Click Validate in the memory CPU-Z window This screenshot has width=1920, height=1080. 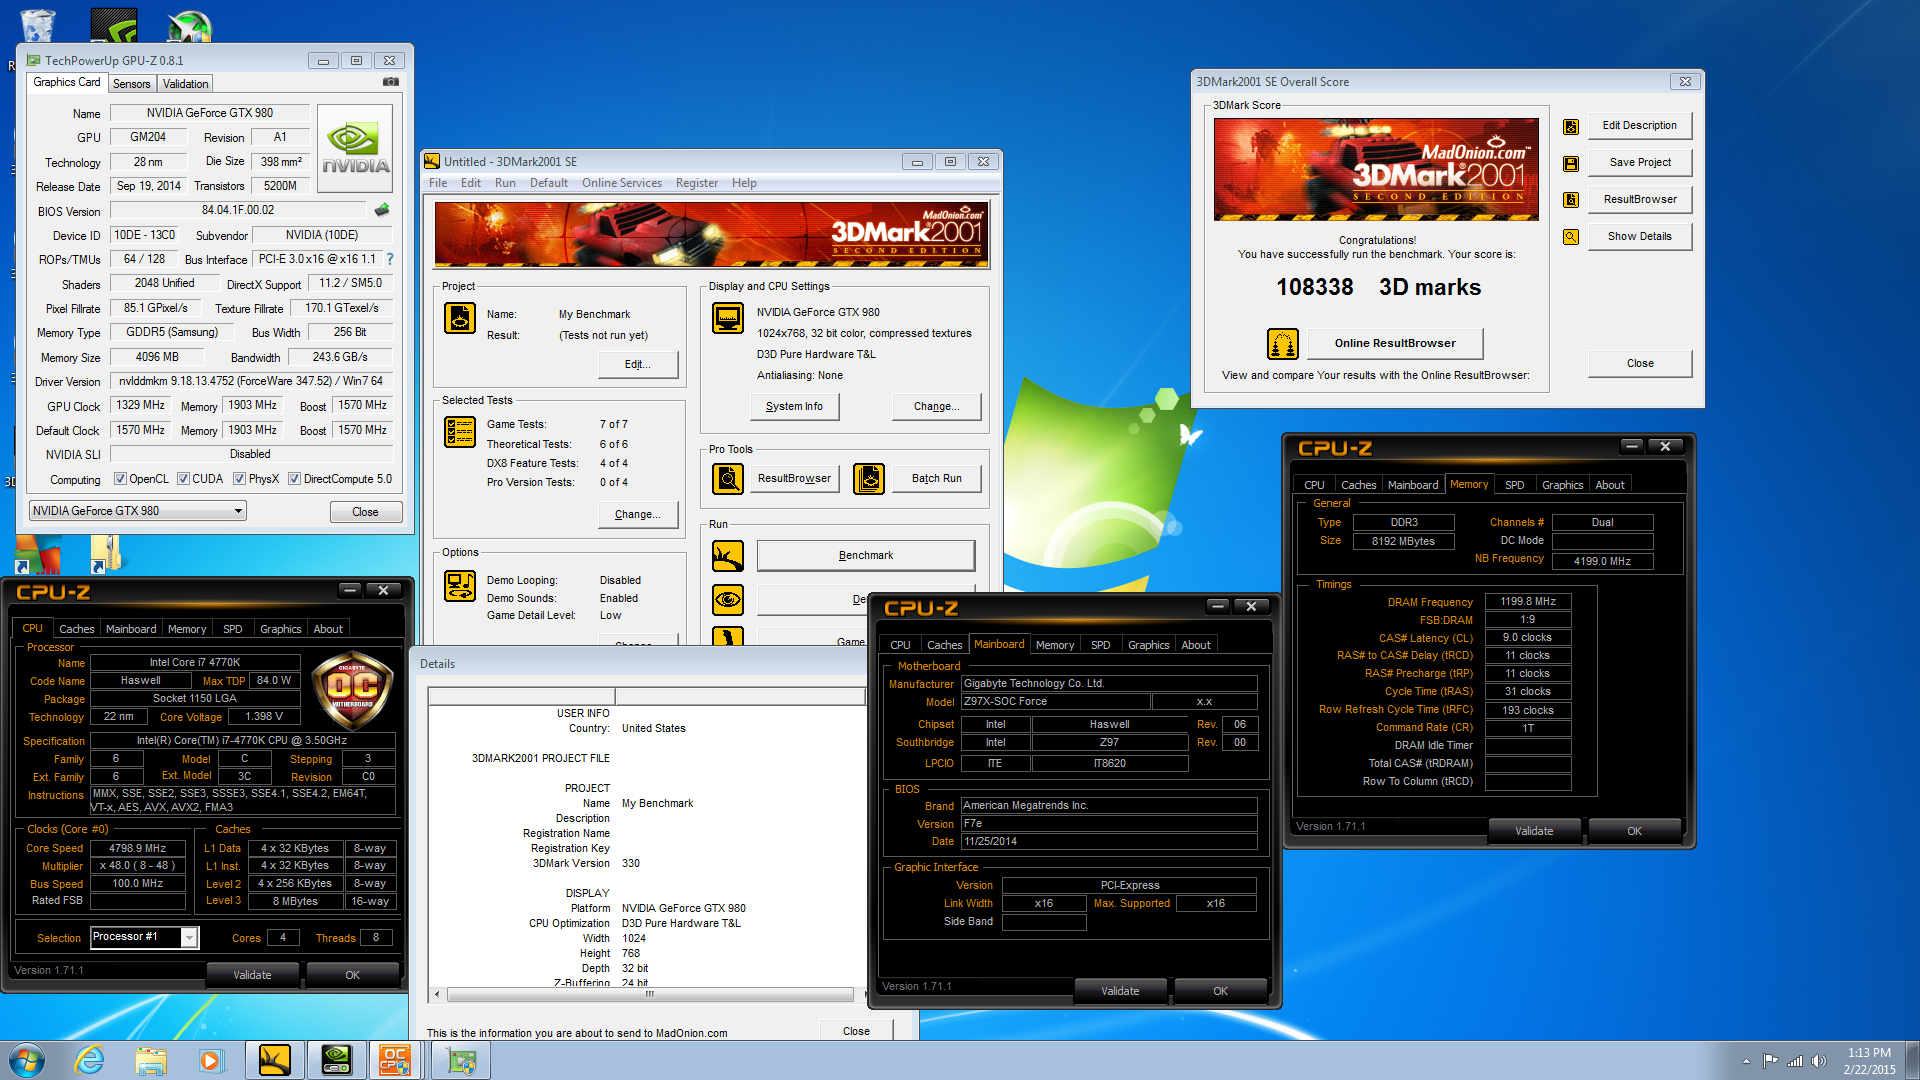[1534, 832]
